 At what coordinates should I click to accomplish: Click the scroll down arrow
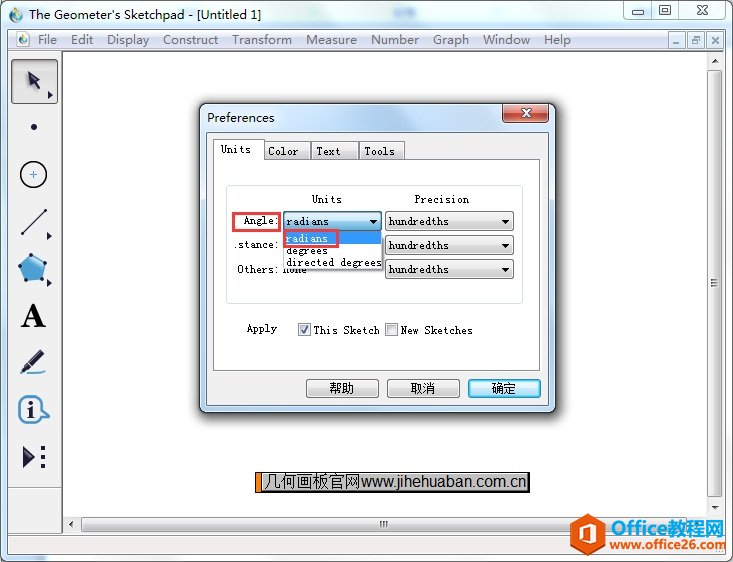[x=715, y=507]
